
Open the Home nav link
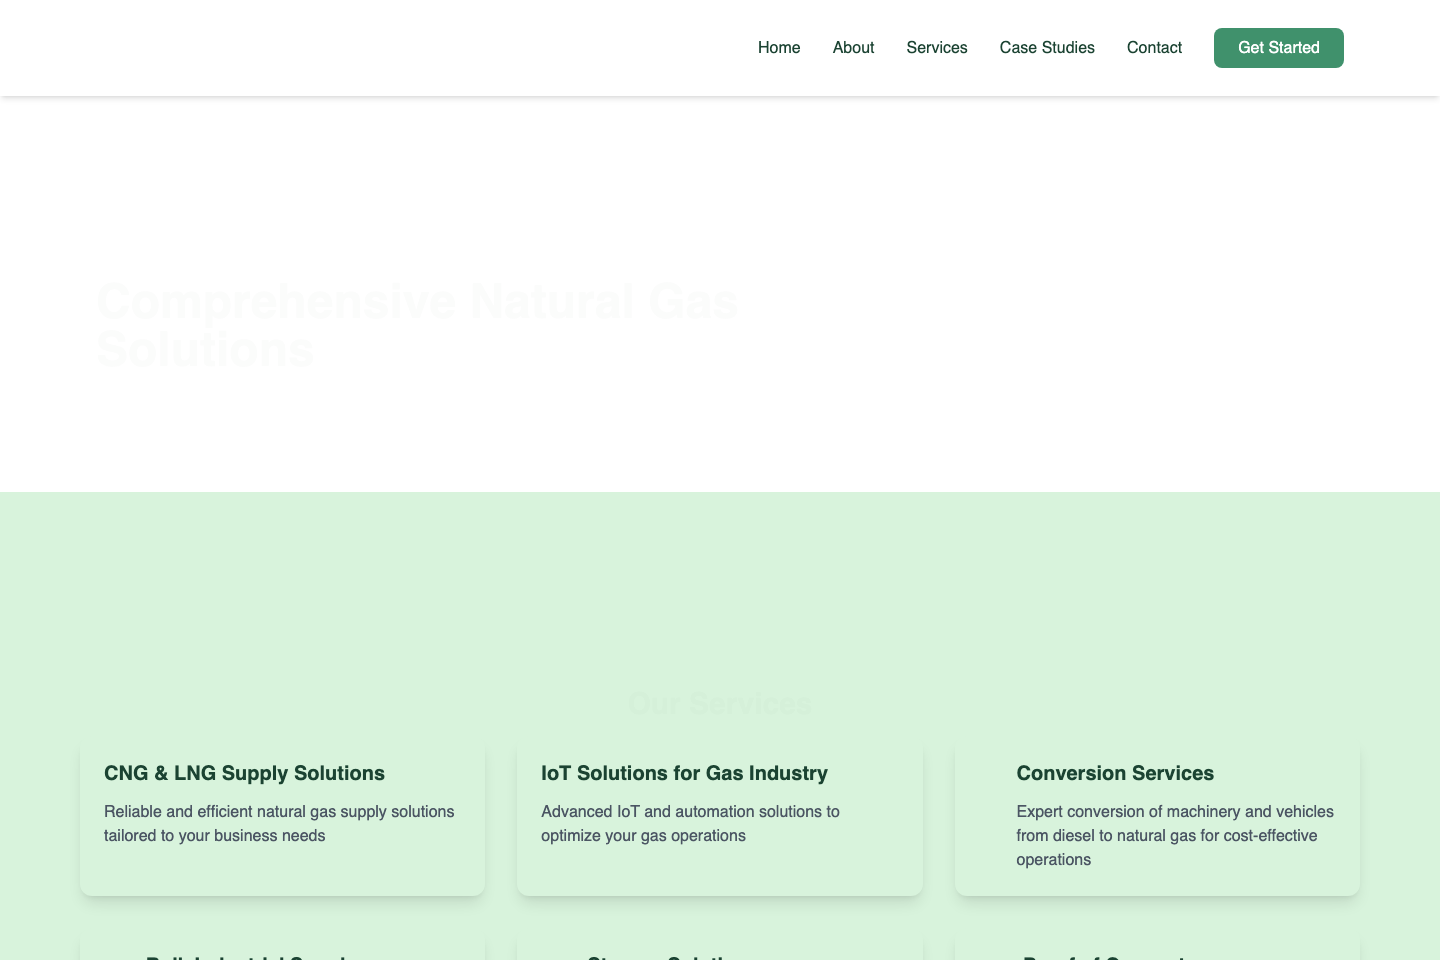pyautogui.click(x=779, y=48)
